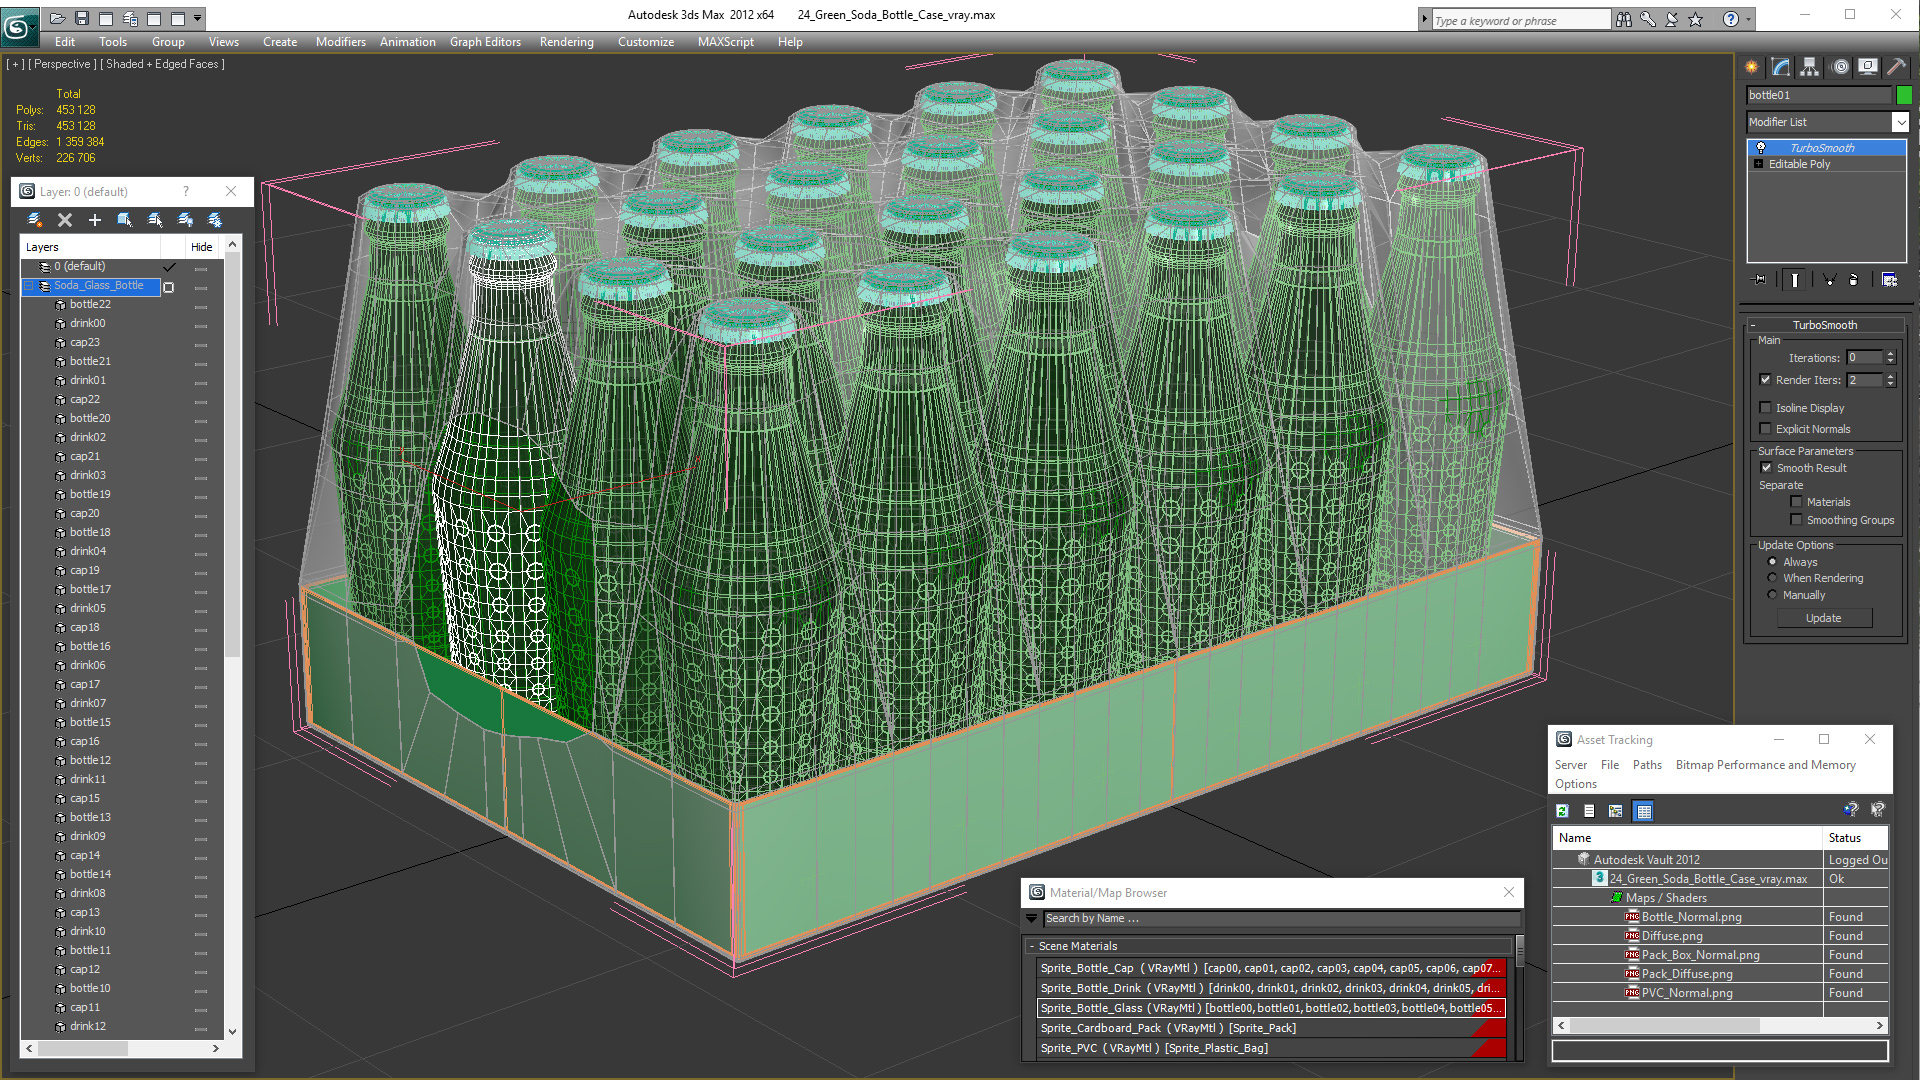The image size is (1920, 1080).
Task: Click Add selected objects plus icon
Action: [95, 220]
